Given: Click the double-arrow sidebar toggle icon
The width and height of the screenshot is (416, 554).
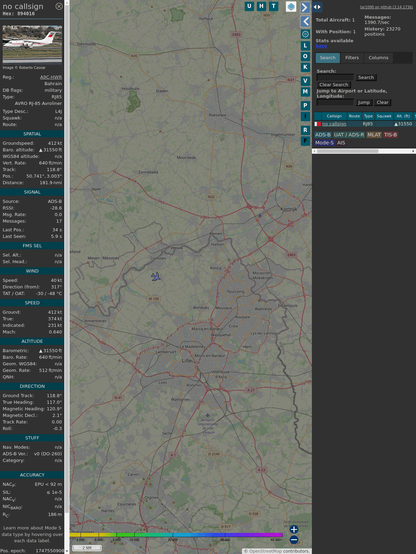Looking at the screenshot, I should pyautogui.click(x=317, y=7).
